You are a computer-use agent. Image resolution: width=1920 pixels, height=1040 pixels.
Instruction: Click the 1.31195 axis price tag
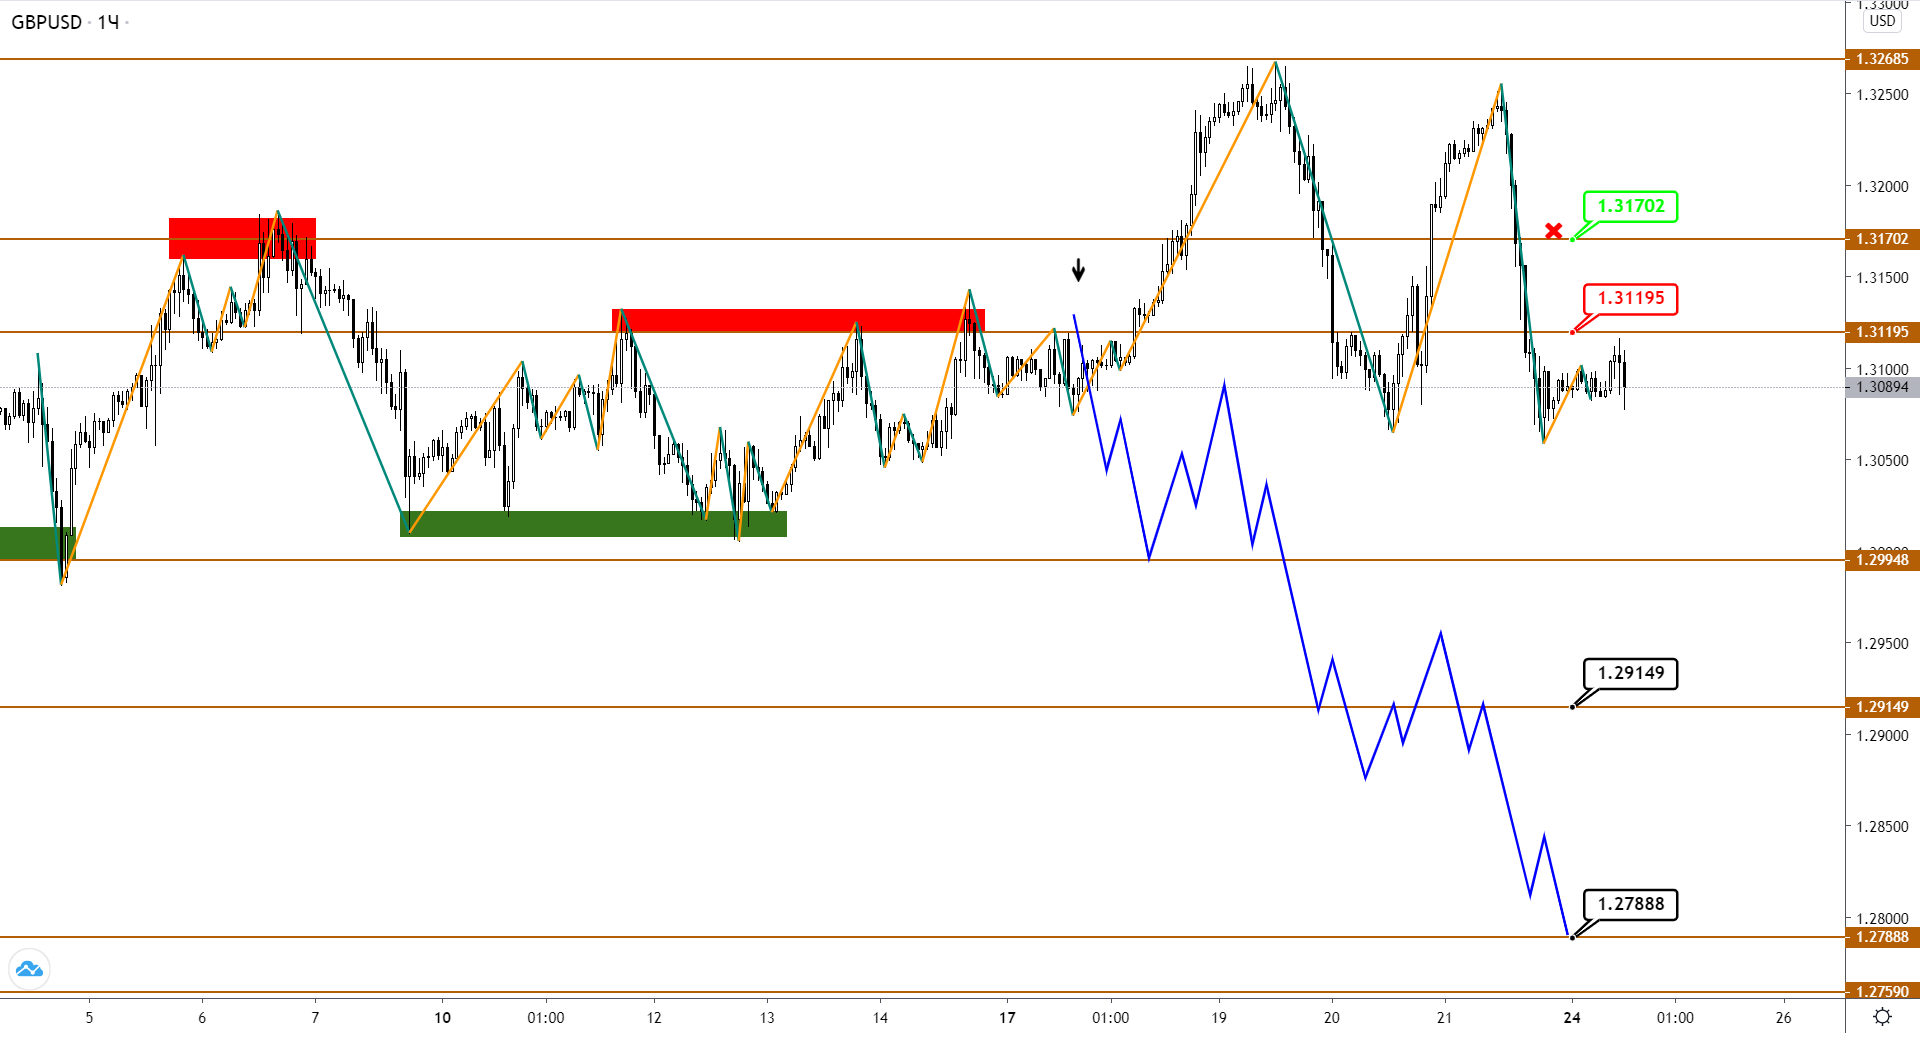[x=1882, y=332]
